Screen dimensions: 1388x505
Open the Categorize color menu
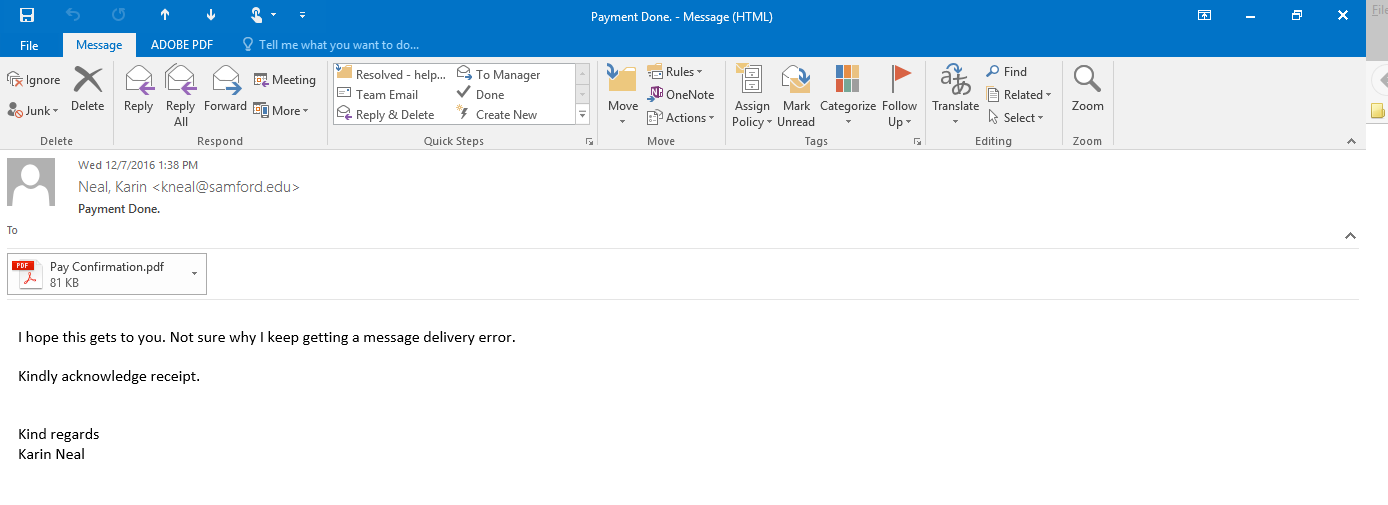[x=848, y=95]
